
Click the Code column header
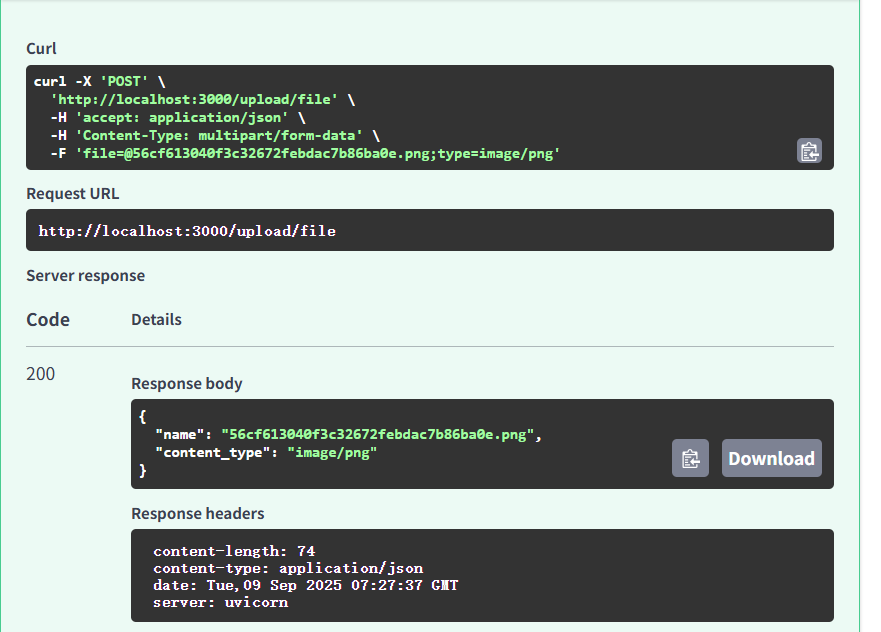[x=48, y=319]
